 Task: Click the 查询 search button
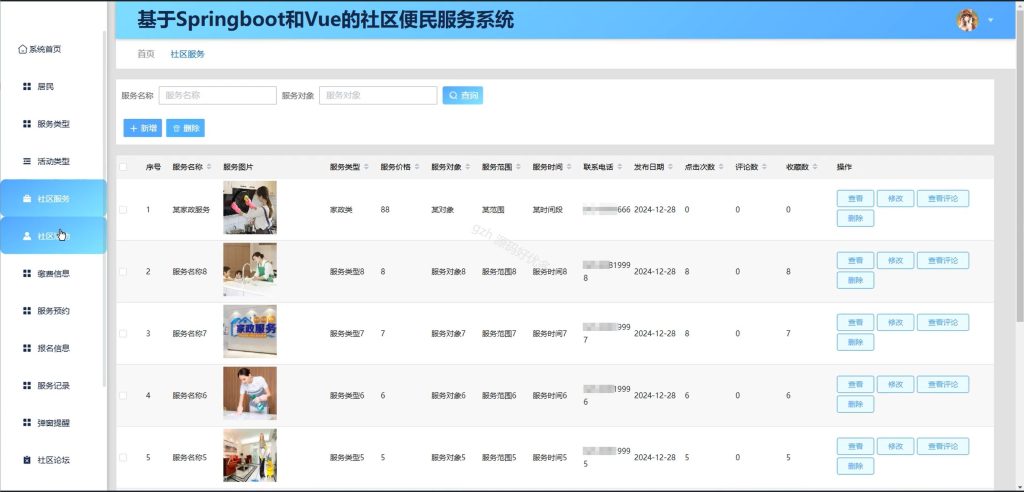click(x=462, y=95)
